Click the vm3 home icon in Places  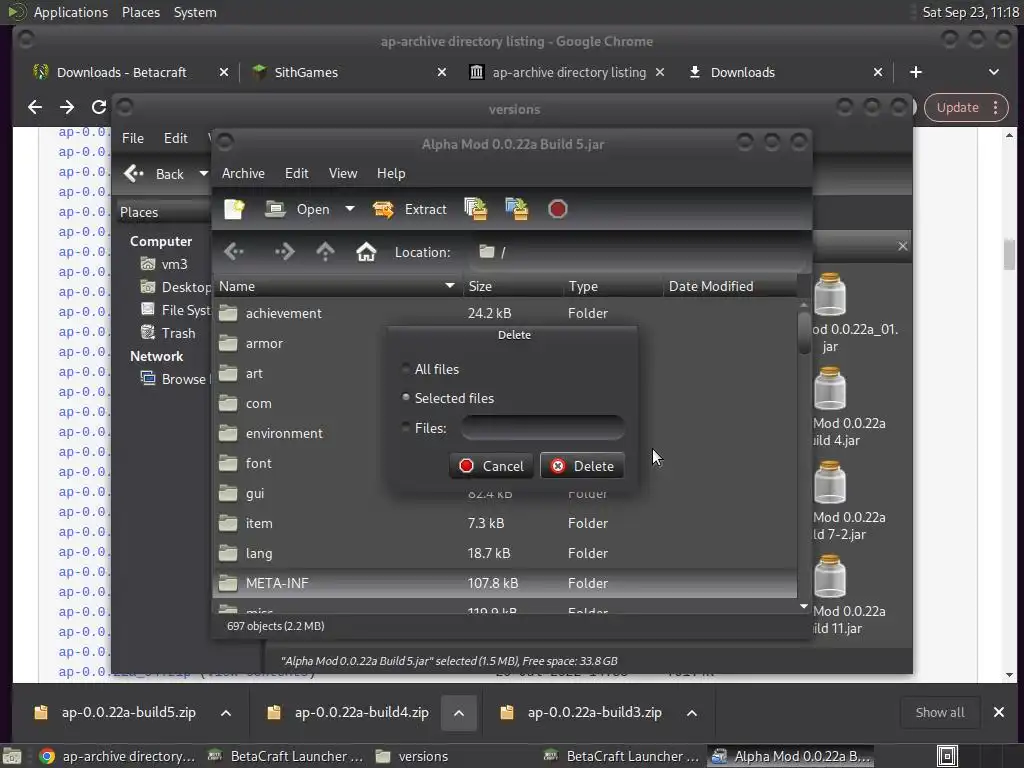(x=148, y=264)
